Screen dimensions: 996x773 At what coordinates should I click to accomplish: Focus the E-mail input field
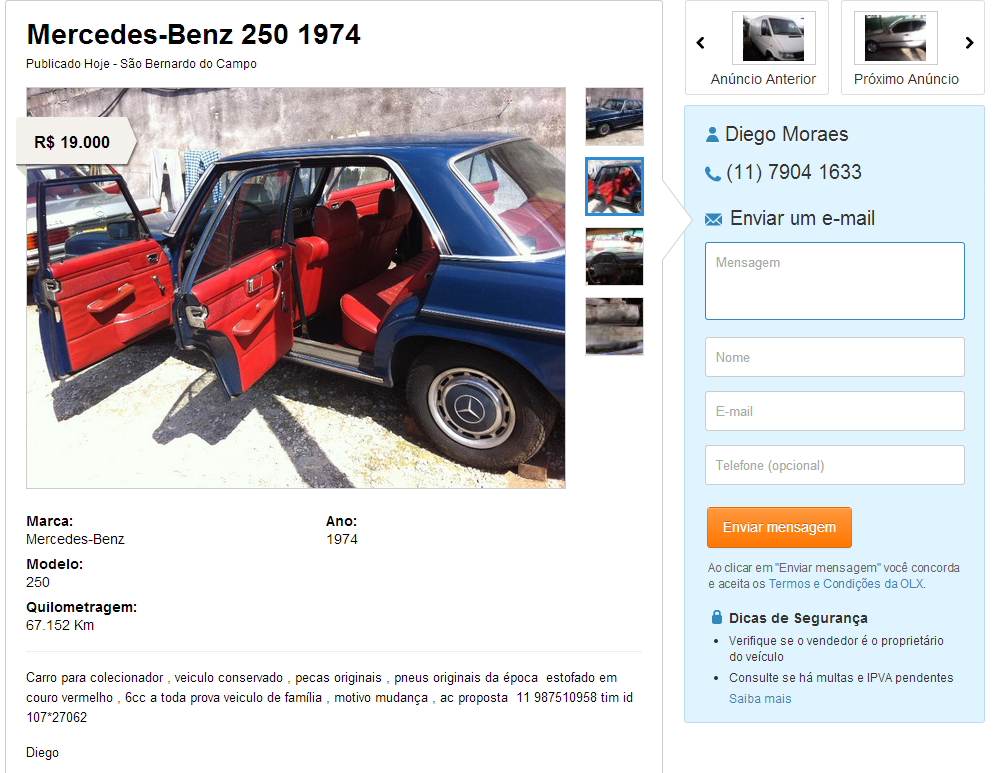[x=835, y=411]
